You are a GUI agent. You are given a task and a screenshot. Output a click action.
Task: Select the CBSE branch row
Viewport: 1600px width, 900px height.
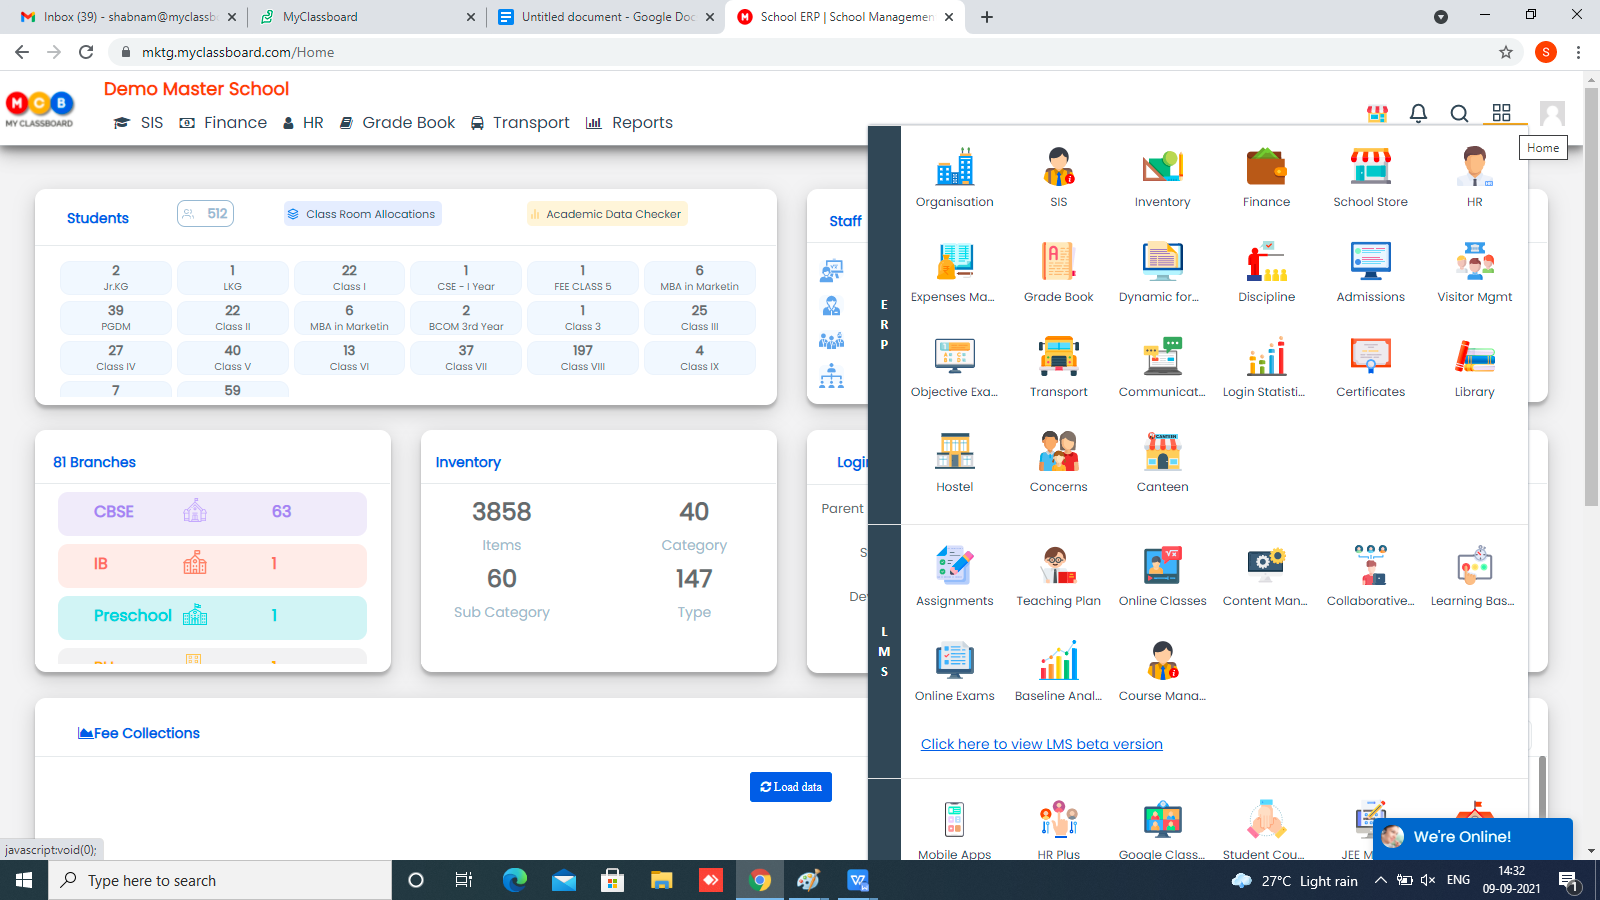tap(212, 512)
